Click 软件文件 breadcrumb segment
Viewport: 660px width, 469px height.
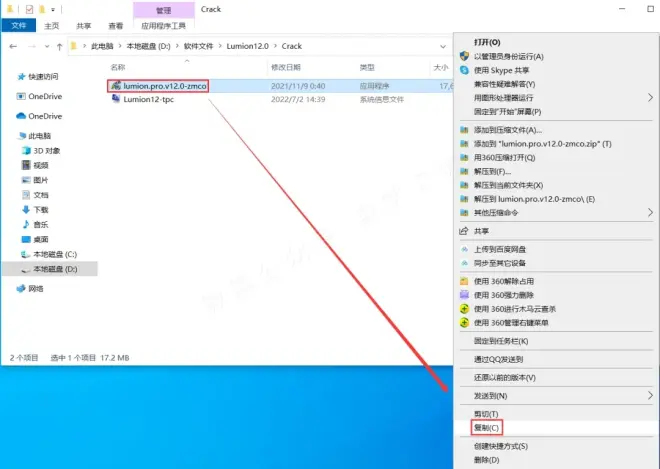click(199, 46)
